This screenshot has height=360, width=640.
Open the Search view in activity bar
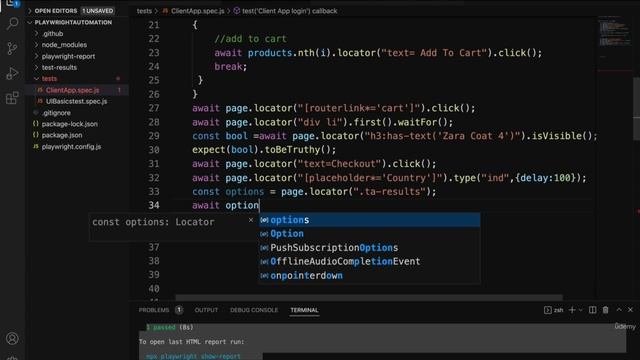click(13, 24)
